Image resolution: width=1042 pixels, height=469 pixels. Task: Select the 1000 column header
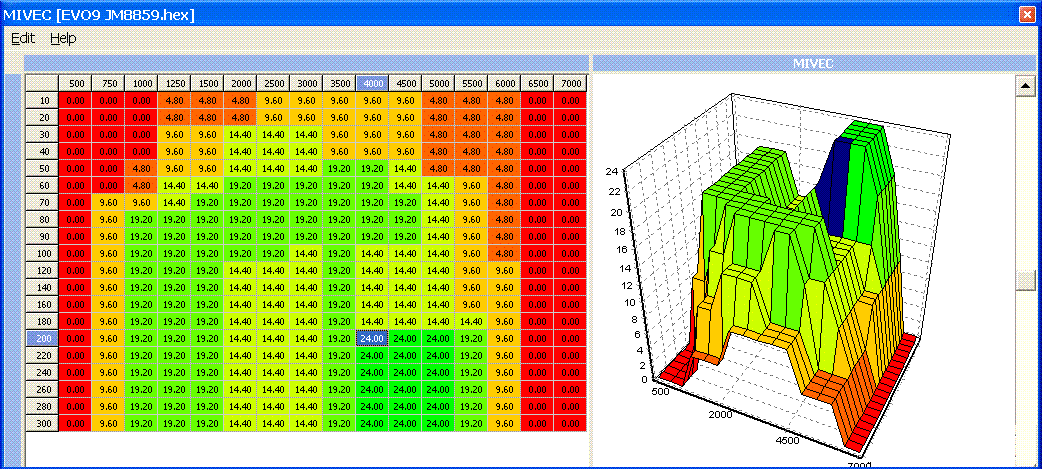click(x=141, y=84)
